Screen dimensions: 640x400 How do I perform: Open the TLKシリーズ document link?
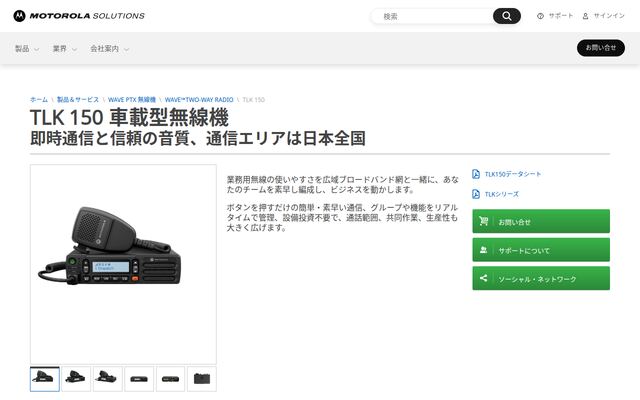502,194
